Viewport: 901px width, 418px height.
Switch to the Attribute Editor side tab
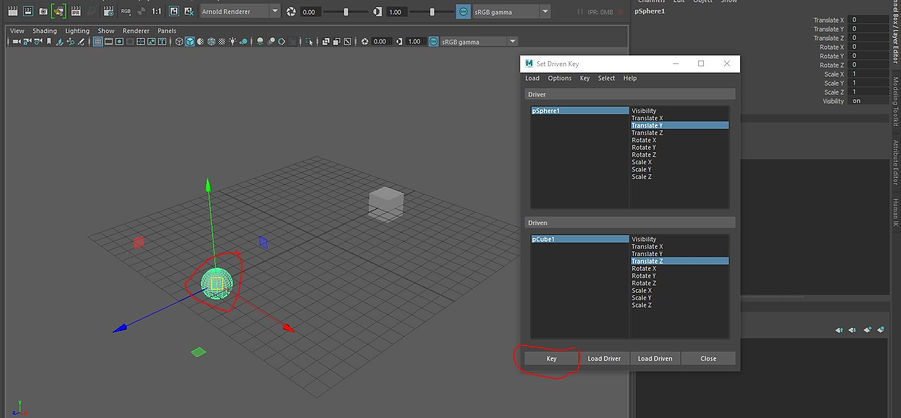[895, 162]
